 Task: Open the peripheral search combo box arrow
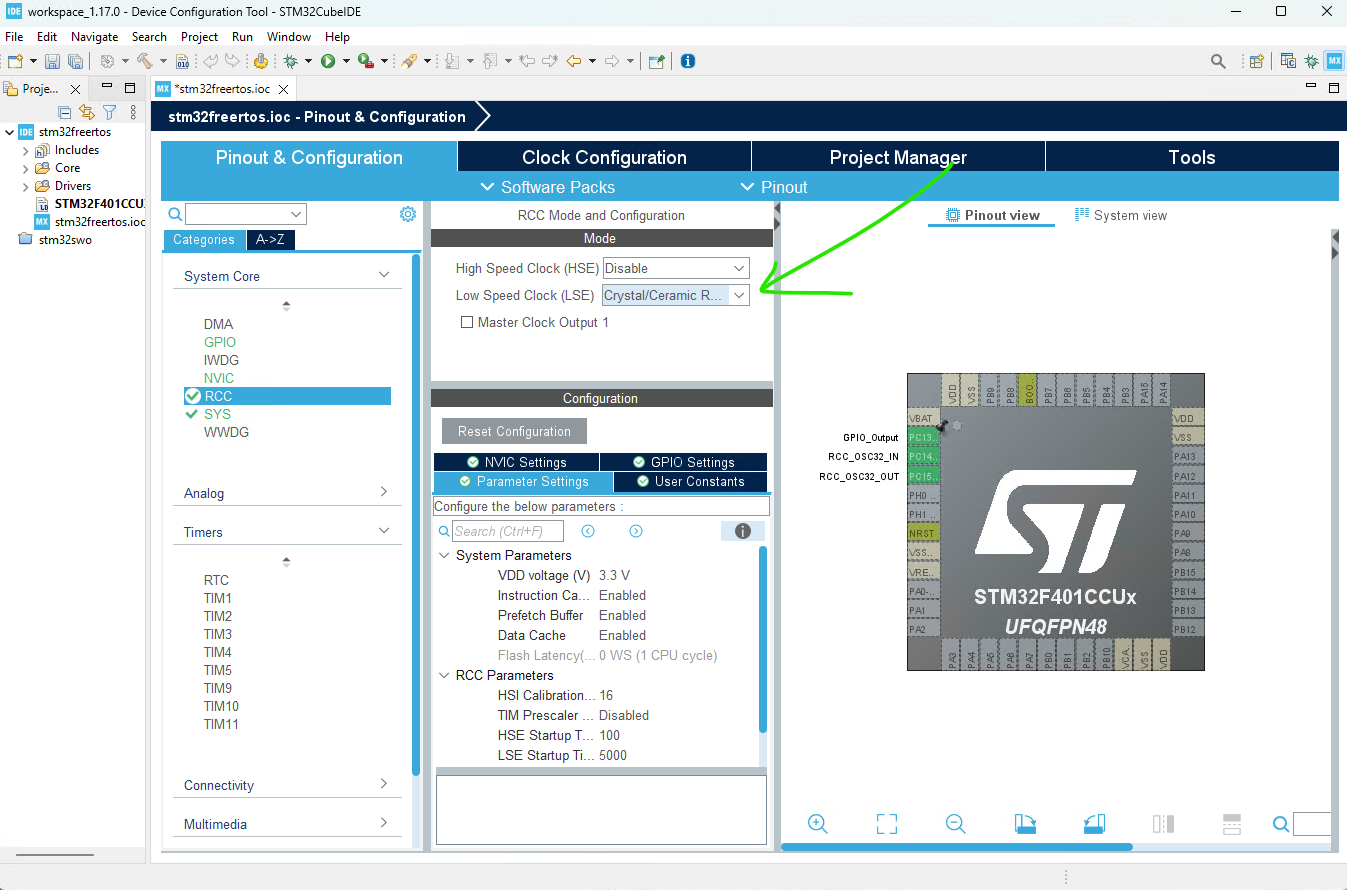[x=296, y=214]
